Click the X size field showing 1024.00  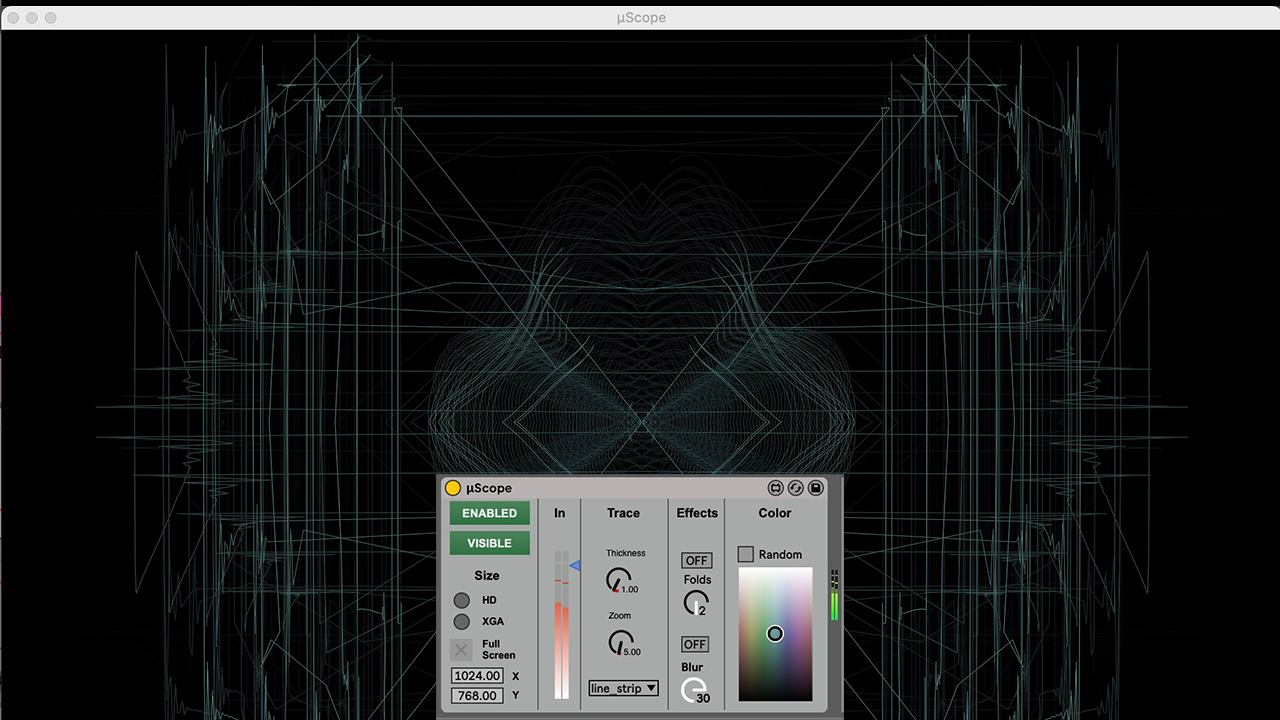tap(476, 676)
